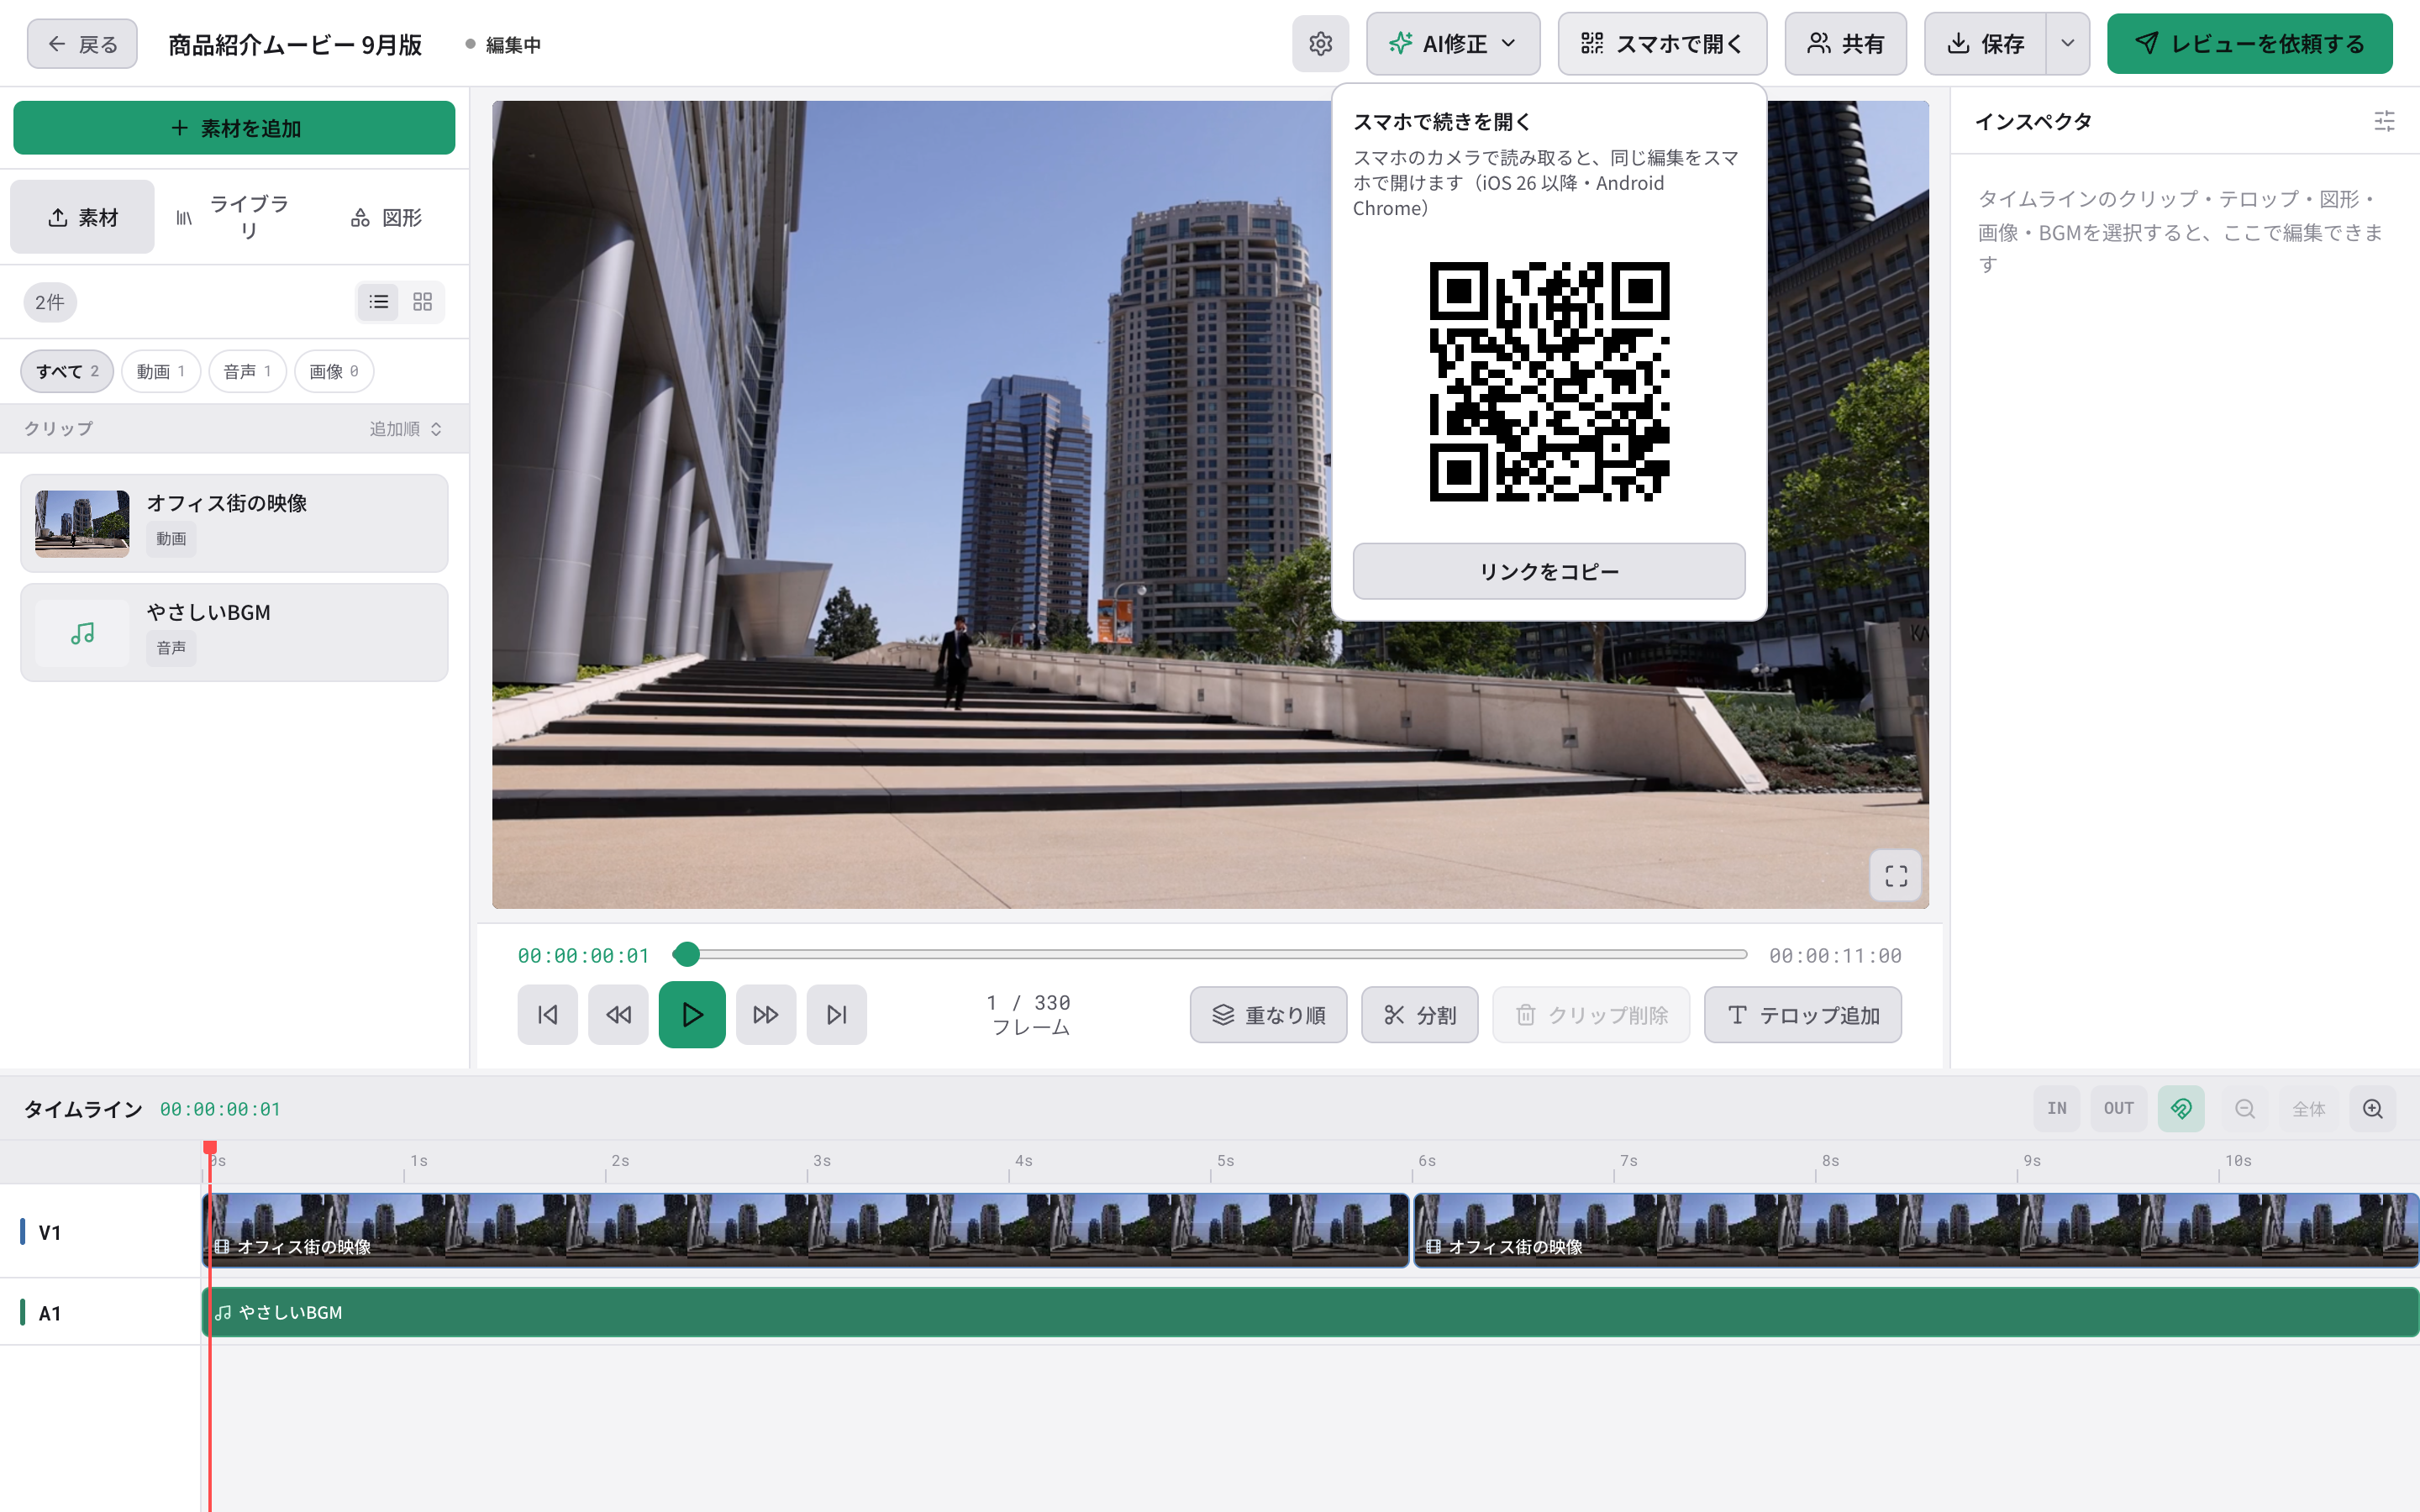The height and width of the screenshot is (1512, 2420).
Task: Click the fullscreen icon on the preview
Action: [1895, 876]
